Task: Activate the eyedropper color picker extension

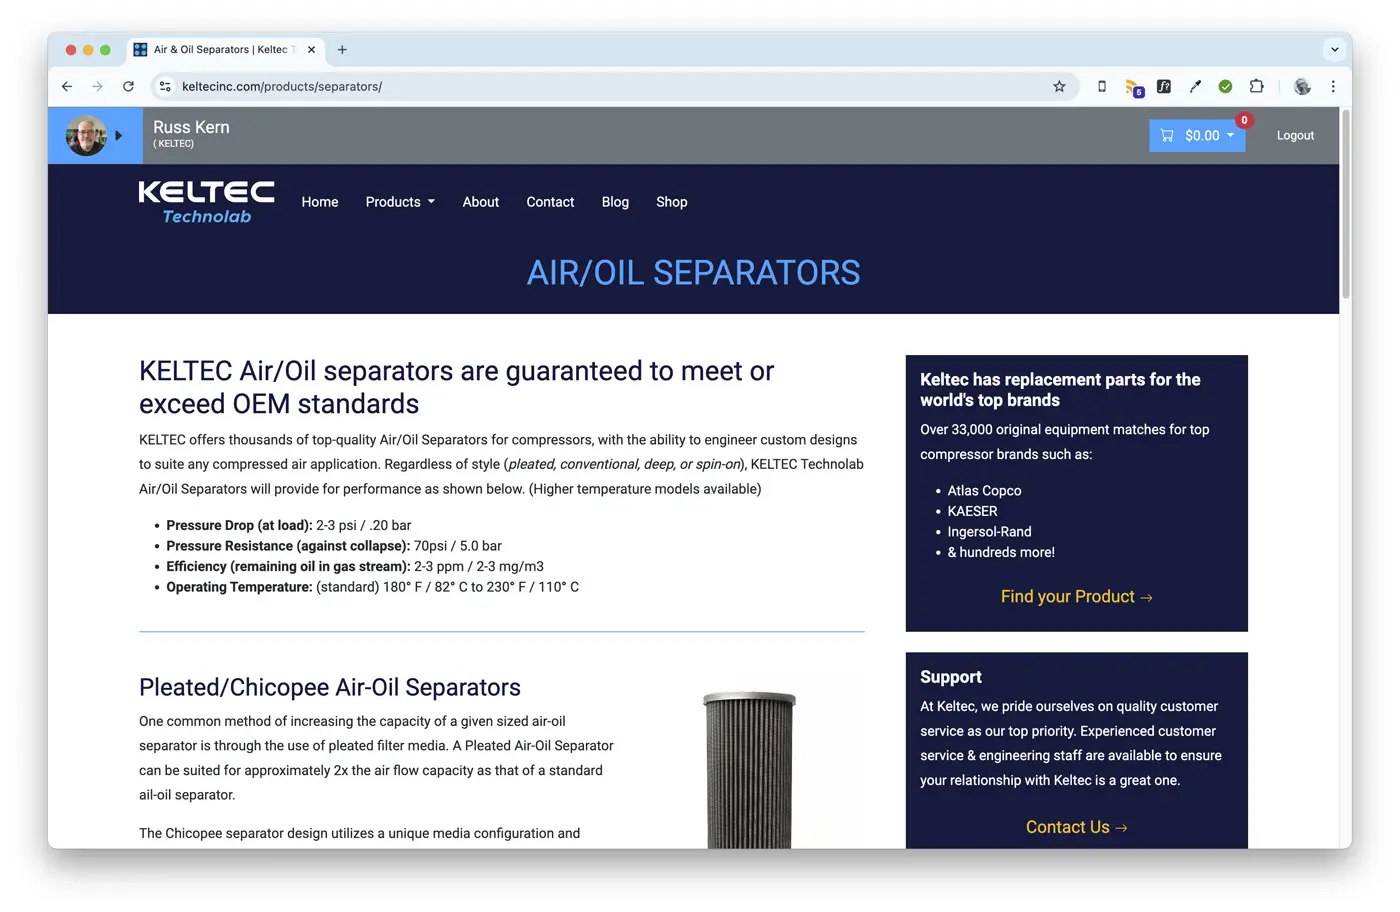Action: [1195, 87]
